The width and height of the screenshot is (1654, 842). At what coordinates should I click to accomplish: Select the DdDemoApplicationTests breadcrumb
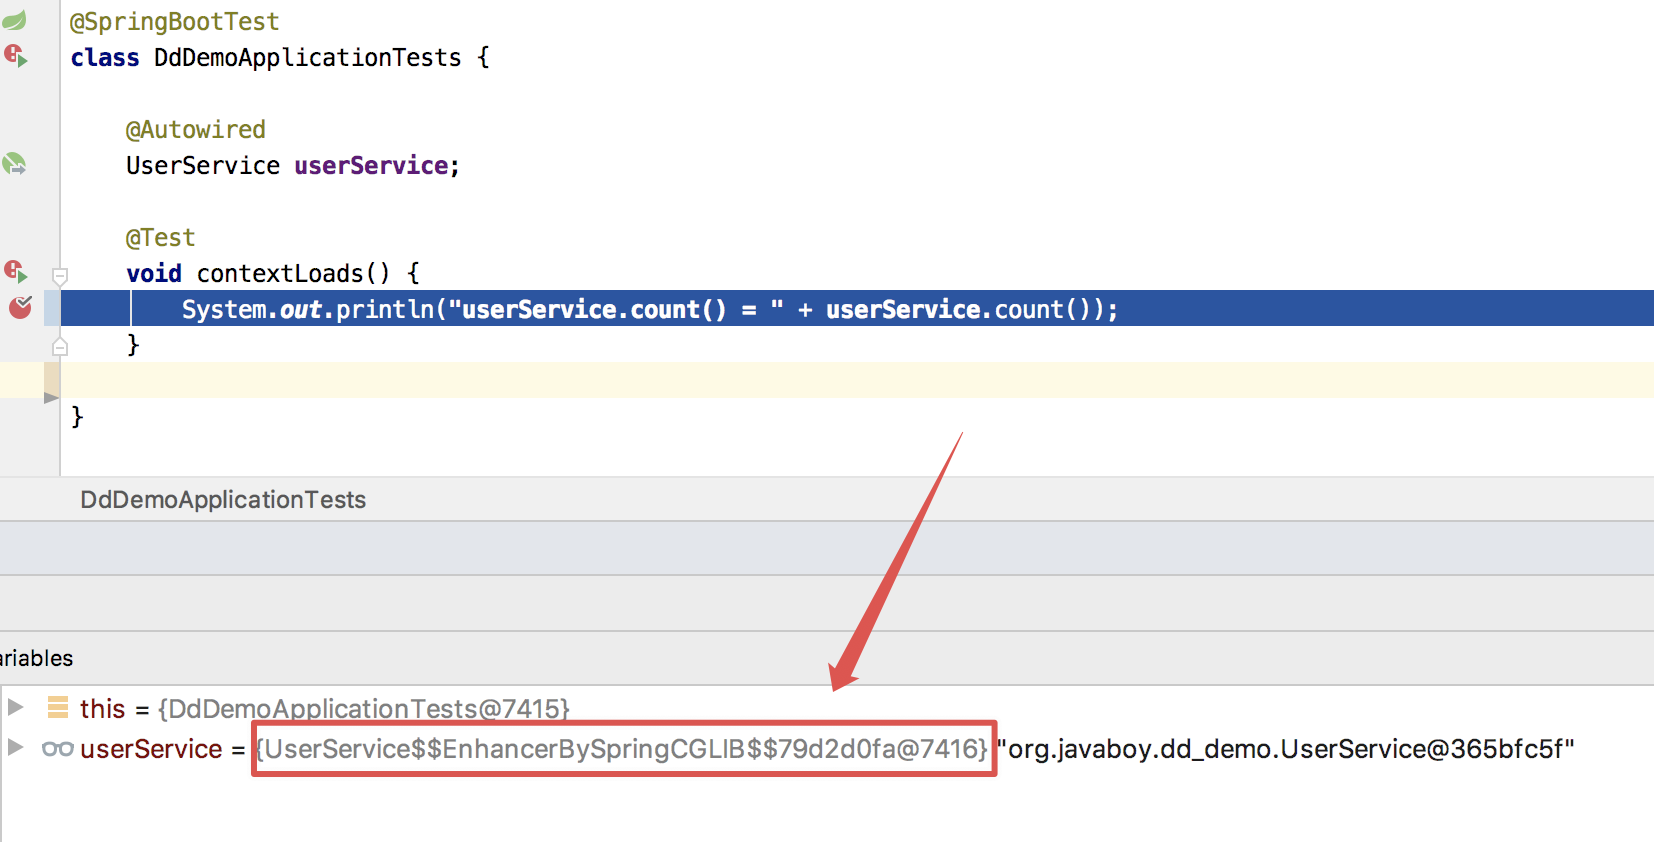(x=223, y=499)
